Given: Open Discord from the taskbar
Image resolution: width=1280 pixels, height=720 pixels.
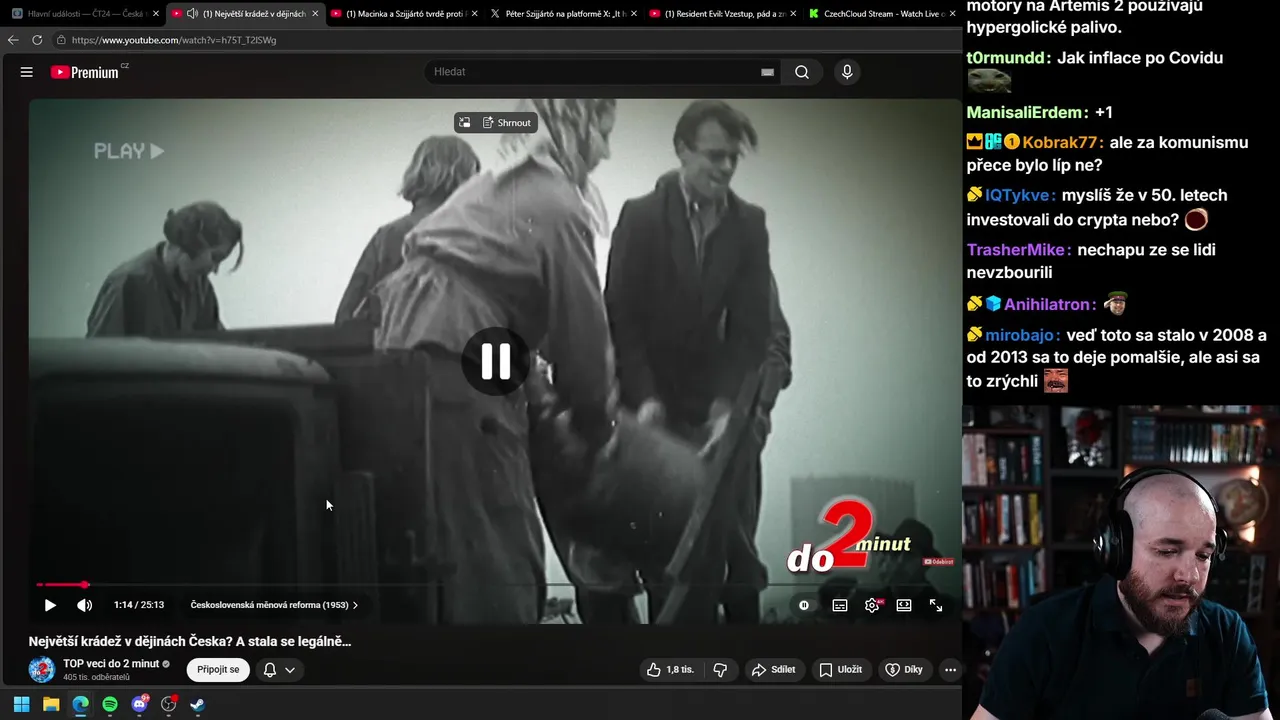Looking at the screenshot, I should pyautogui.click(x=140, y=704).
